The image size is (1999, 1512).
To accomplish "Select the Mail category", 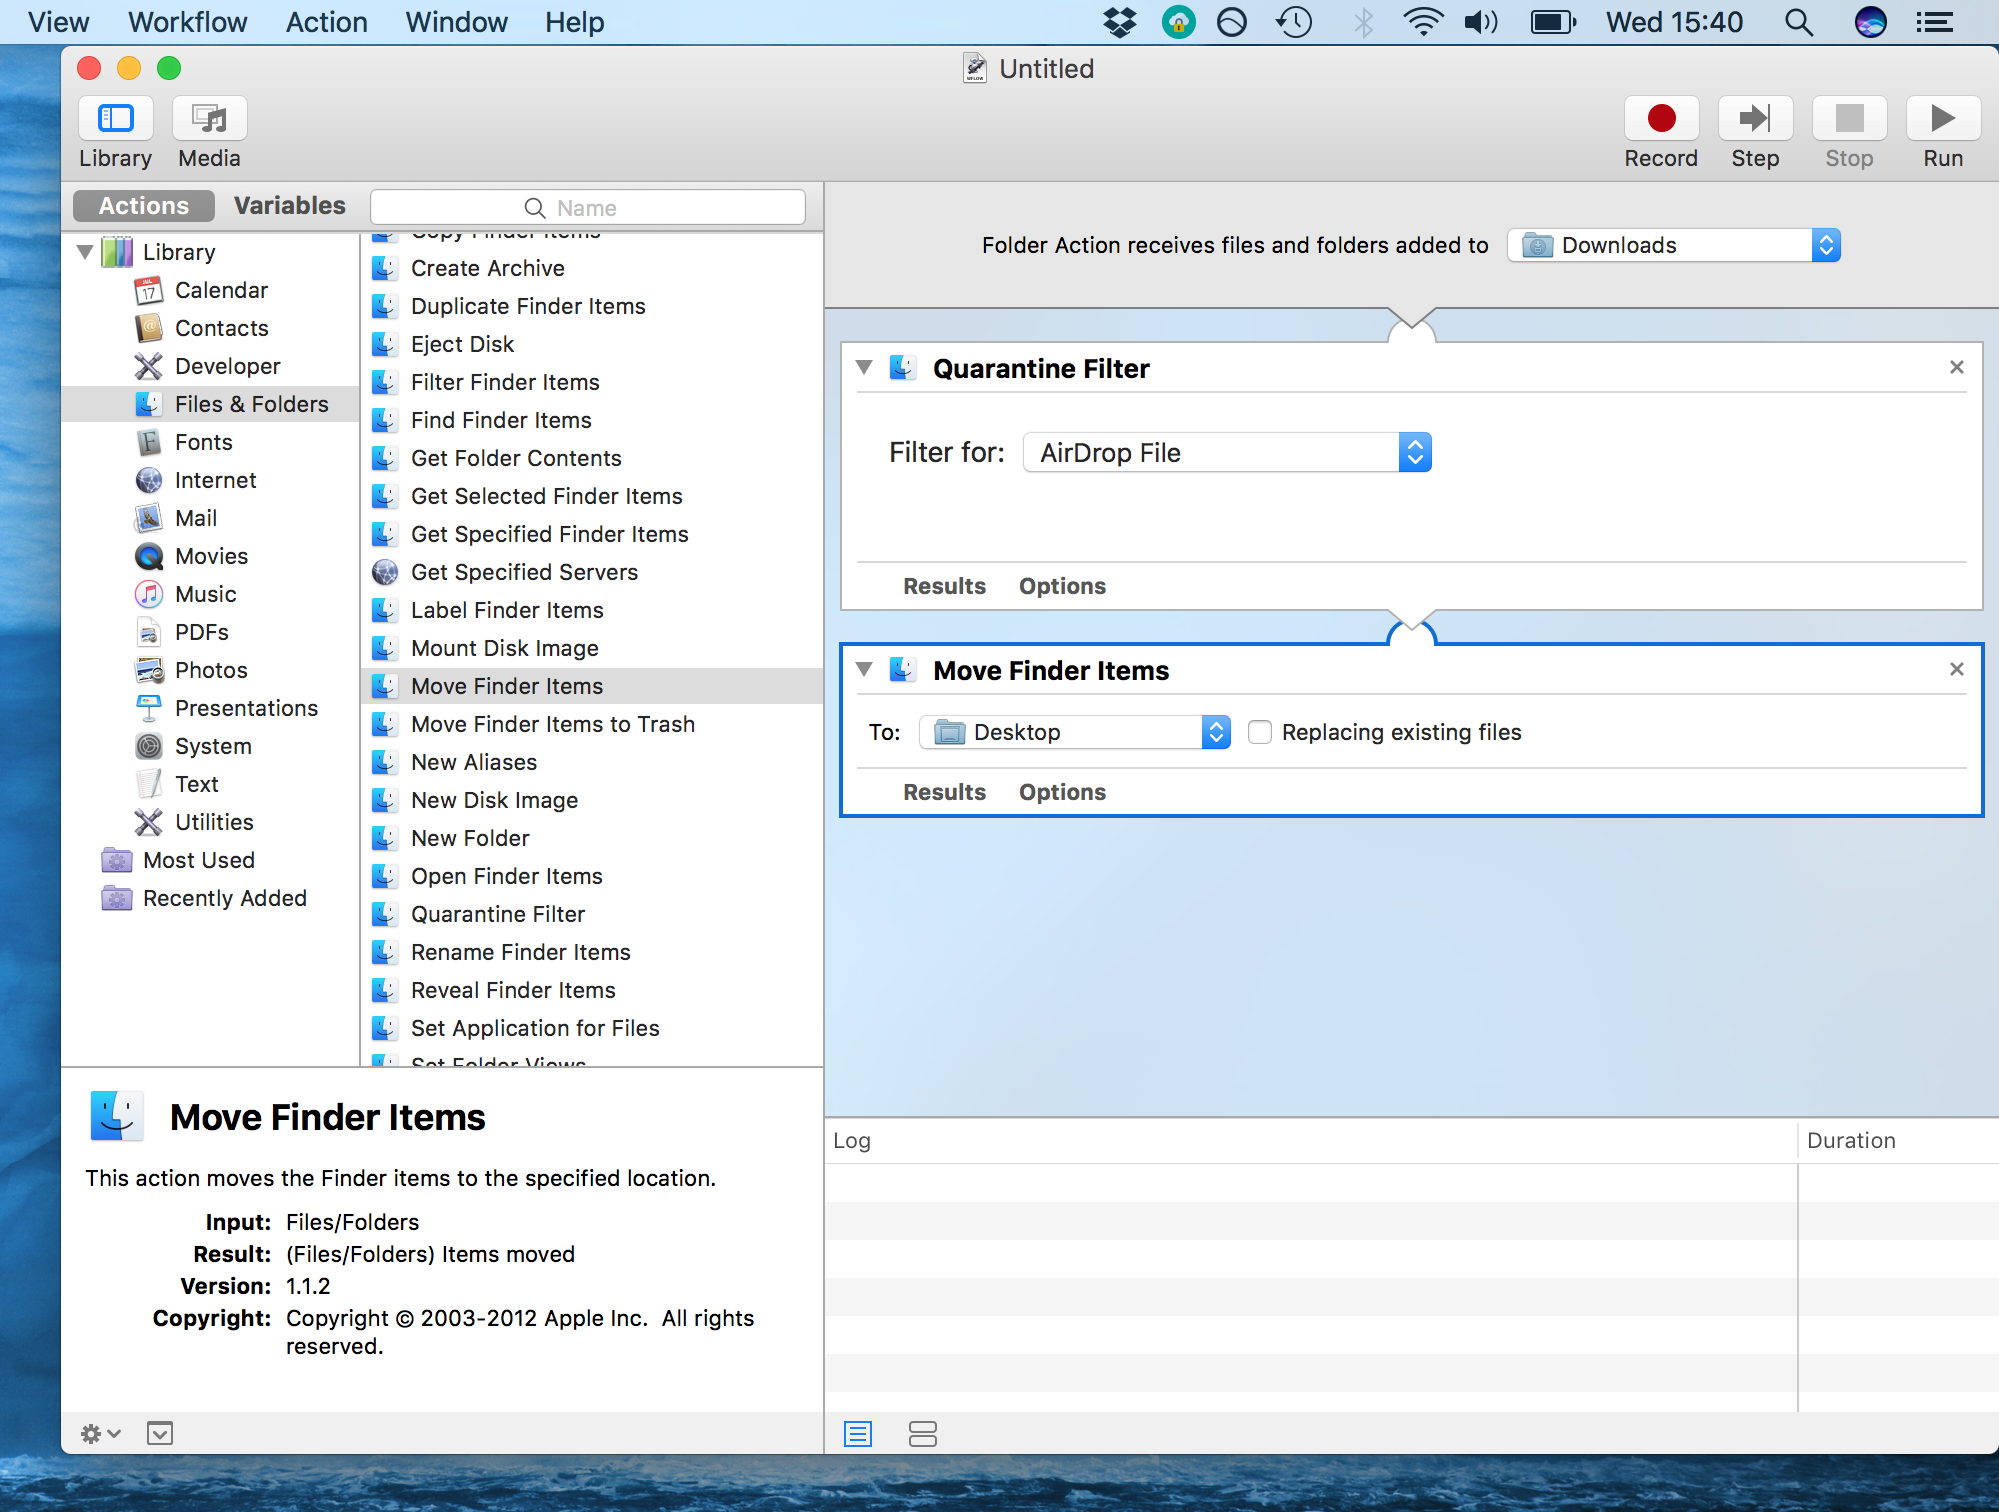I will click(x=195, y=518).
